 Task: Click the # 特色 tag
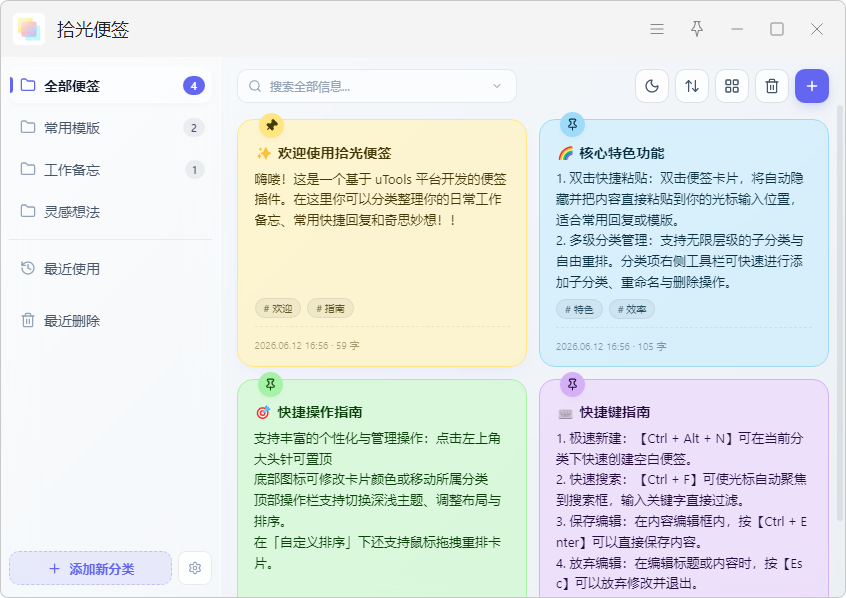tap(579, 310)
